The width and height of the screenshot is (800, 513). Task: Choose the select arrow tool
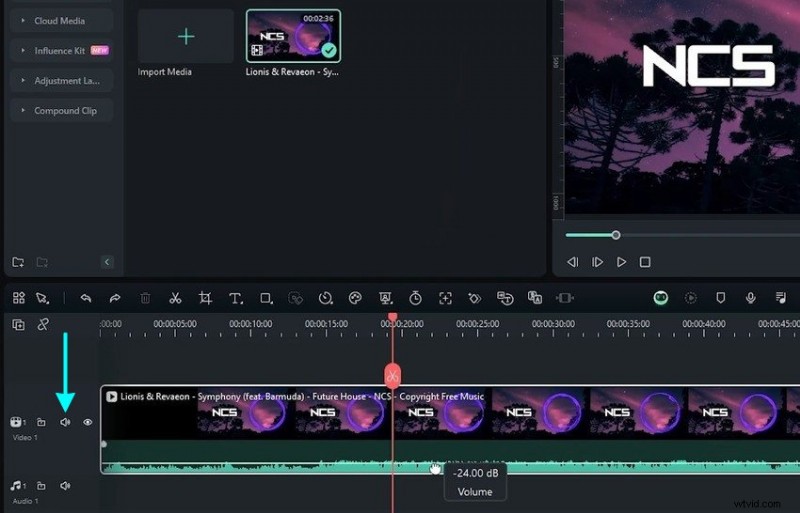pos(43,298)
